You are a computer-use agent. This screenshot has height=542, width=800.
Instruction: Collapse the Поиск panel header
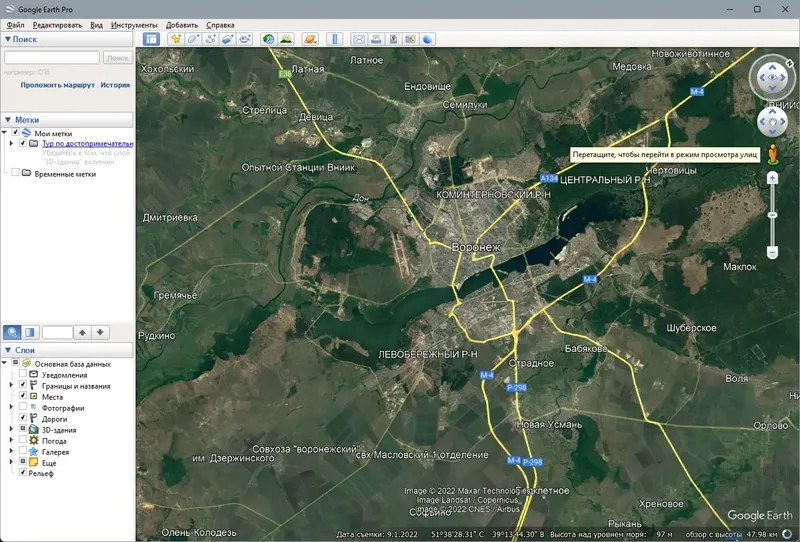(x=67, y=39)
